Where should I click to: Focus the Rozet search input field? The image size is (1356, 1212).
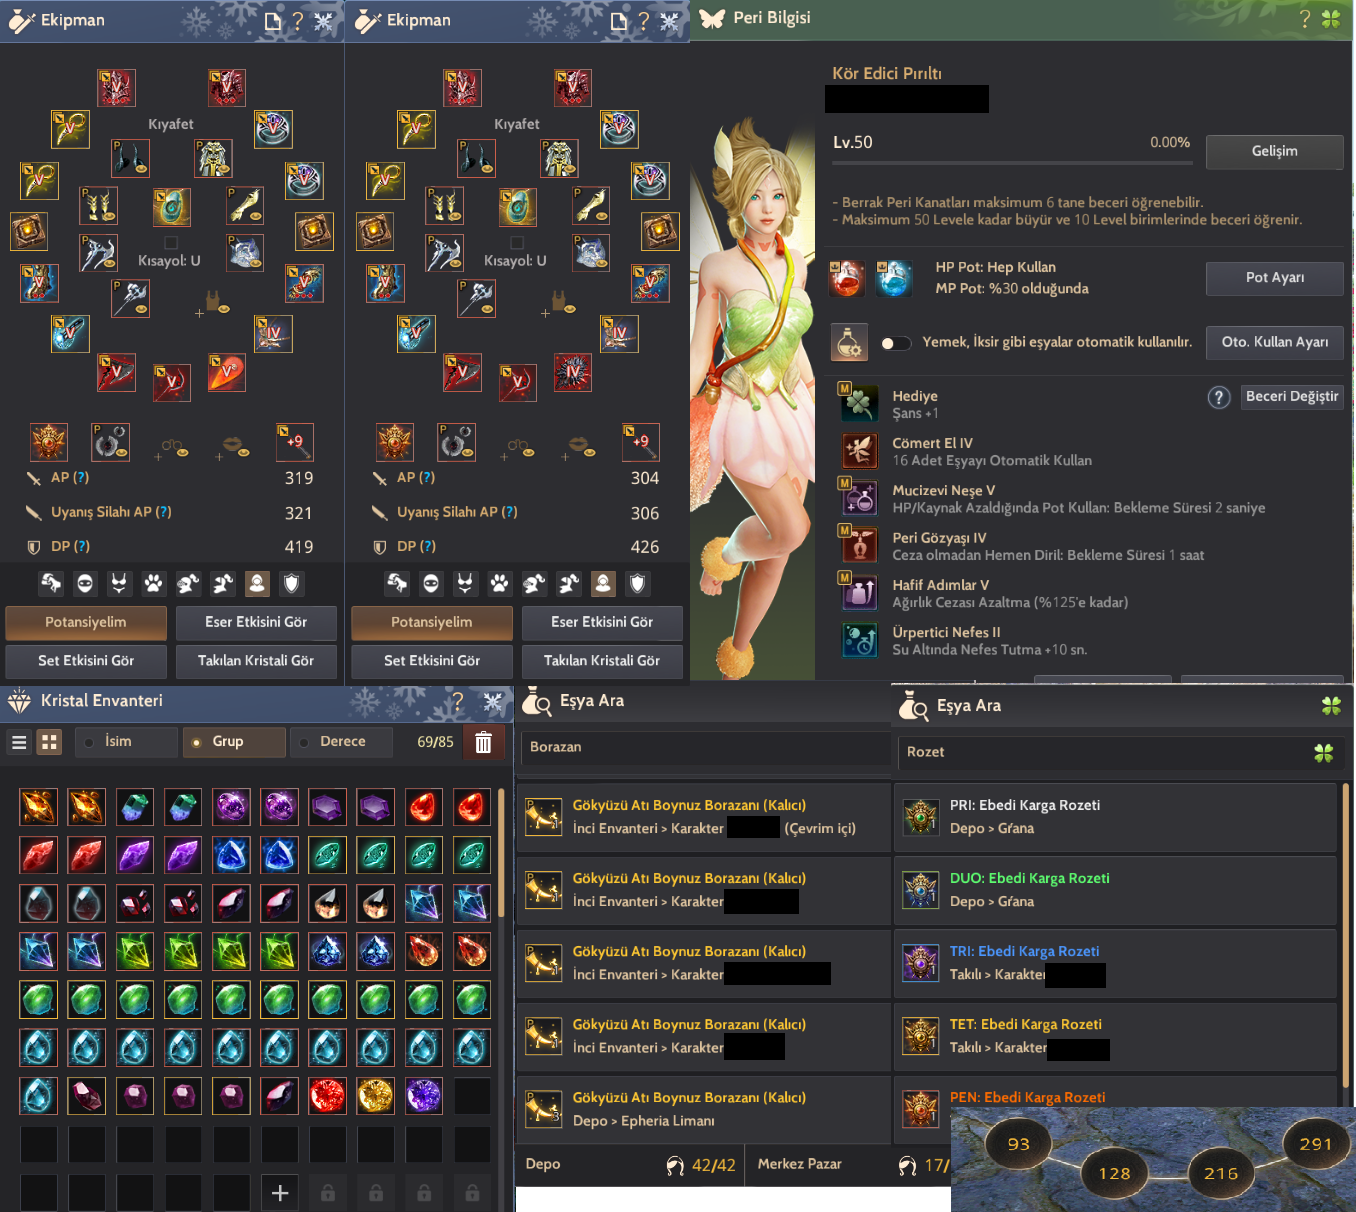[x=1120, y=753]
